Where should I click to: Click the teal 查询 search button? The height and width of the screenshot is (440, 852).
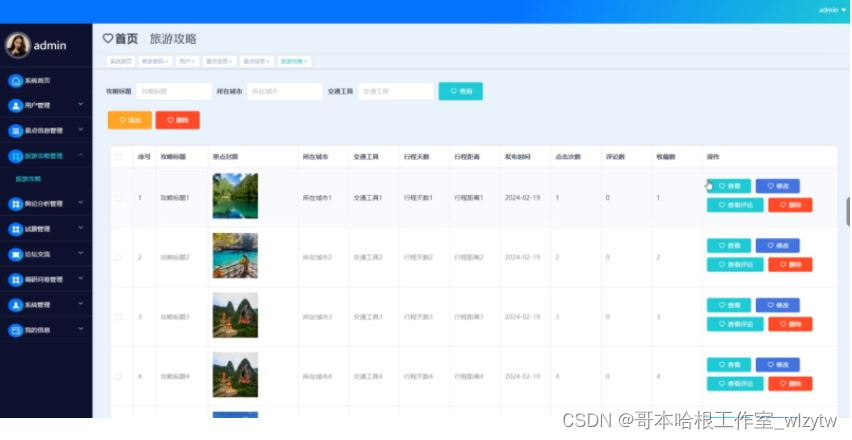pyautogui.click(x=461, y=91)
